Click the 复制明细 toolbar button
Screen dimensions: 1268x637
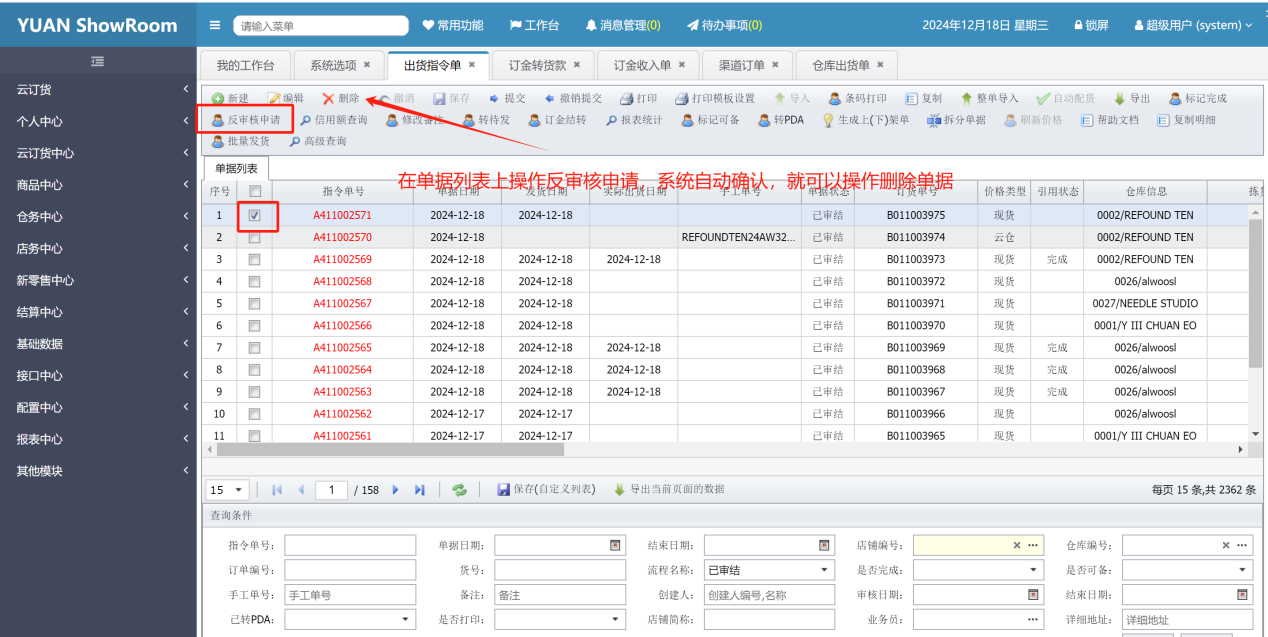tap(1187, 120)
